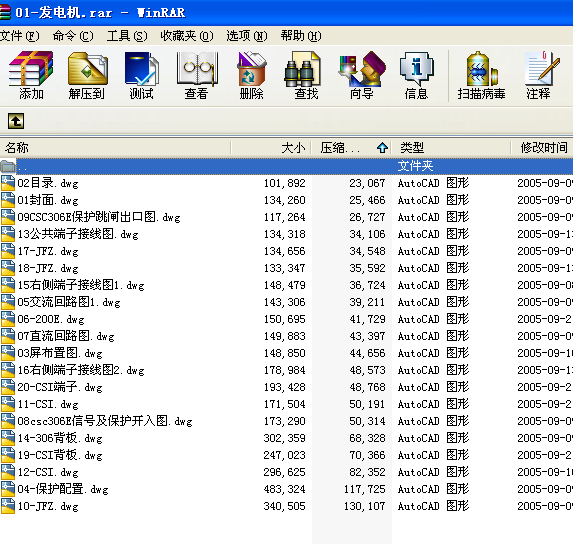The image size is (573, 544).
Task: Select file 08csc306E信号及保护开入图.dwg
Action: [105, 421]
